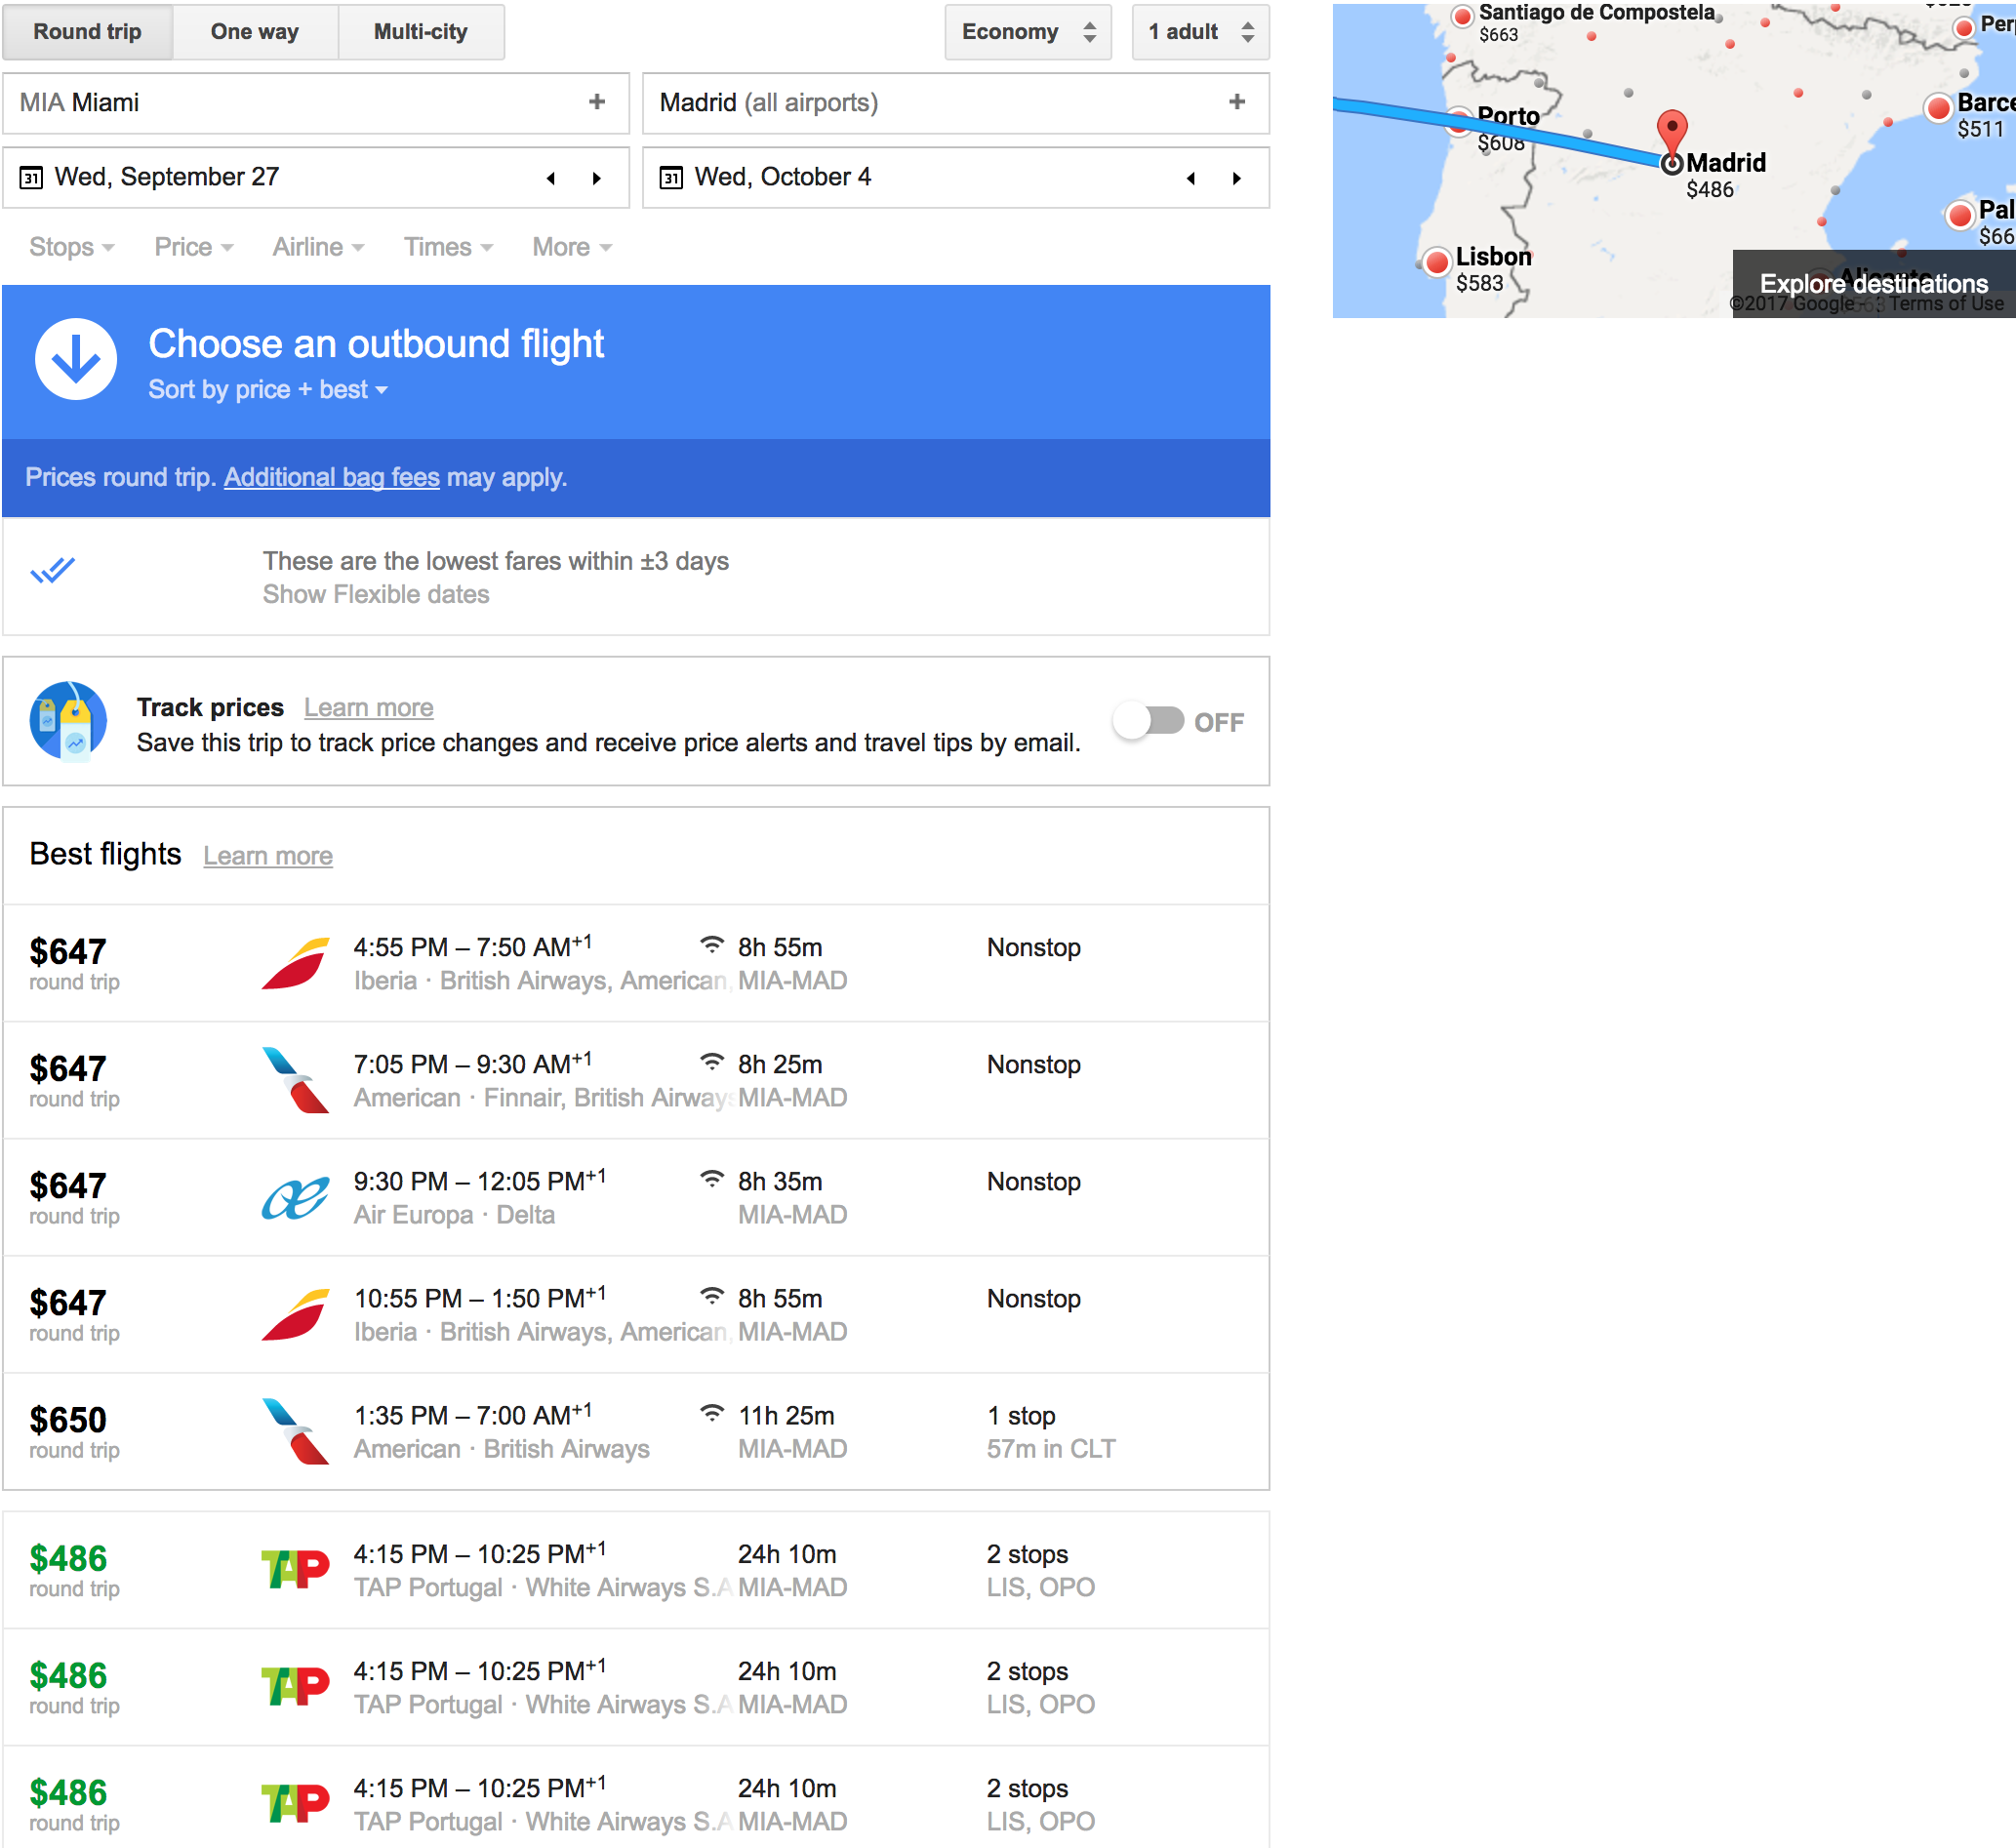This screenshot has width=2016, height=1848.
Task: Click Santiago de Compostela $663 map marker
Action: pos(1463,16)
